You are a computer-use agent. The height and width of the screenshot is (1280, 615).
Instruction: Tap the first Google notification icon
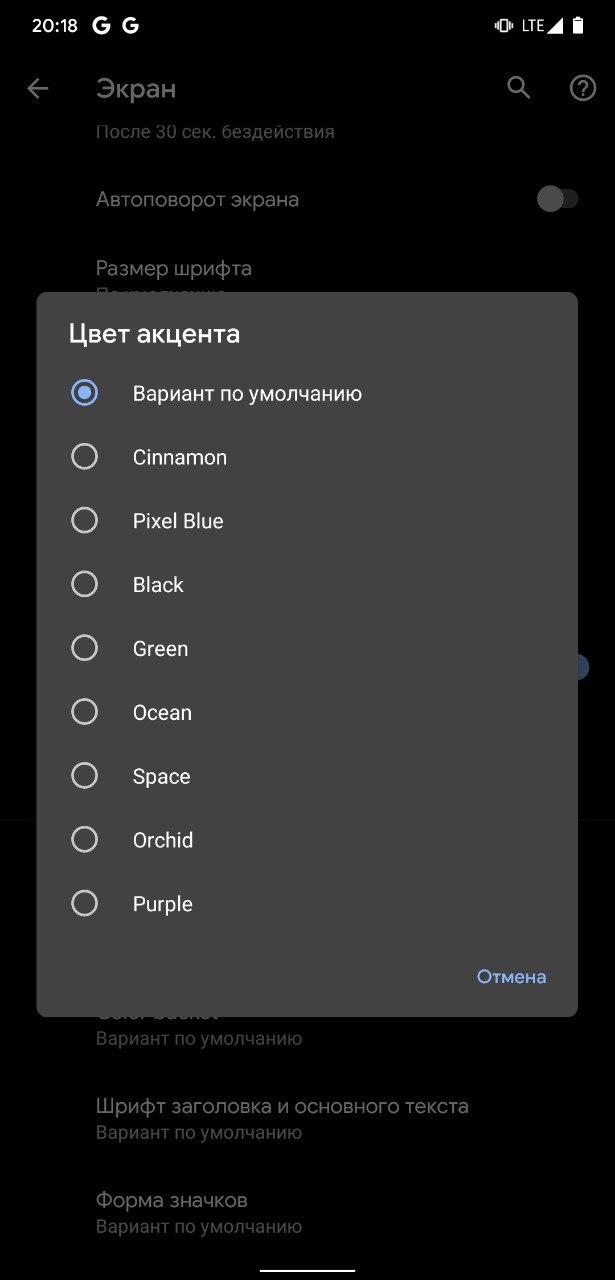point(101,26)
